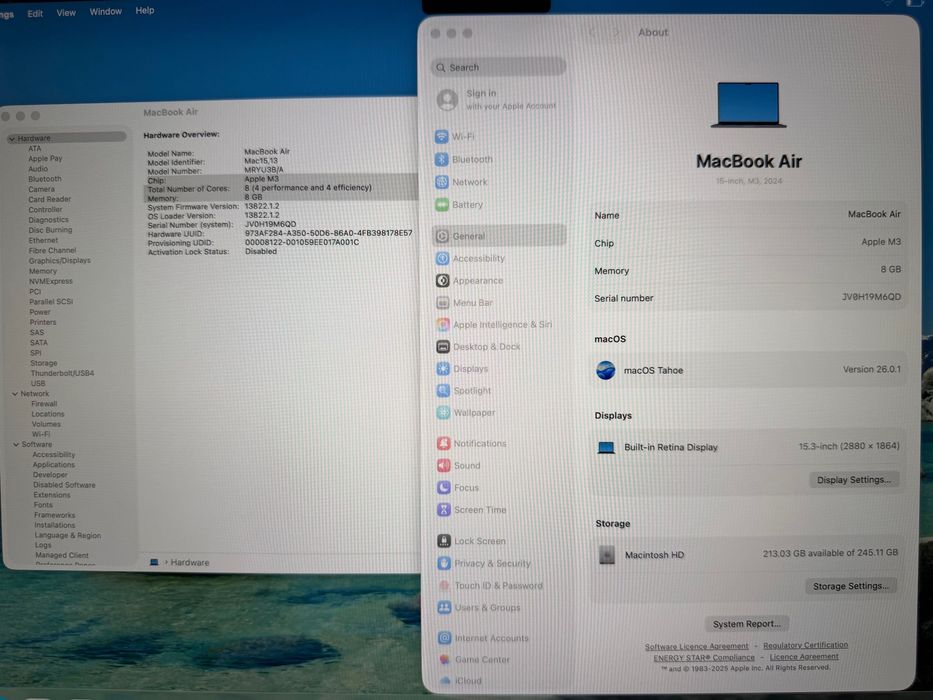Select the Notifications bell icon
The height and width of the screenshot is (700, 933).
(444, 443)
